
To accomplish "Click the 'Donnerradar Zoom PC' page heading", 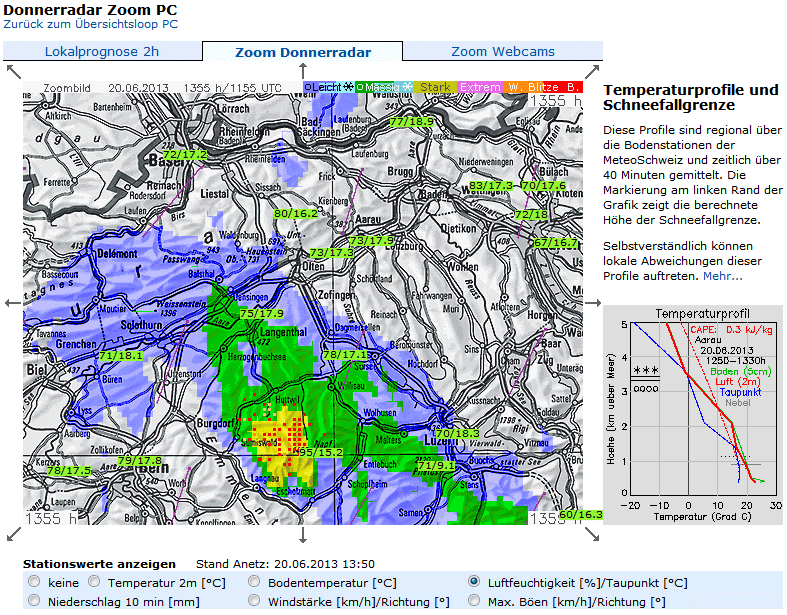I will (x=90, y=10).
